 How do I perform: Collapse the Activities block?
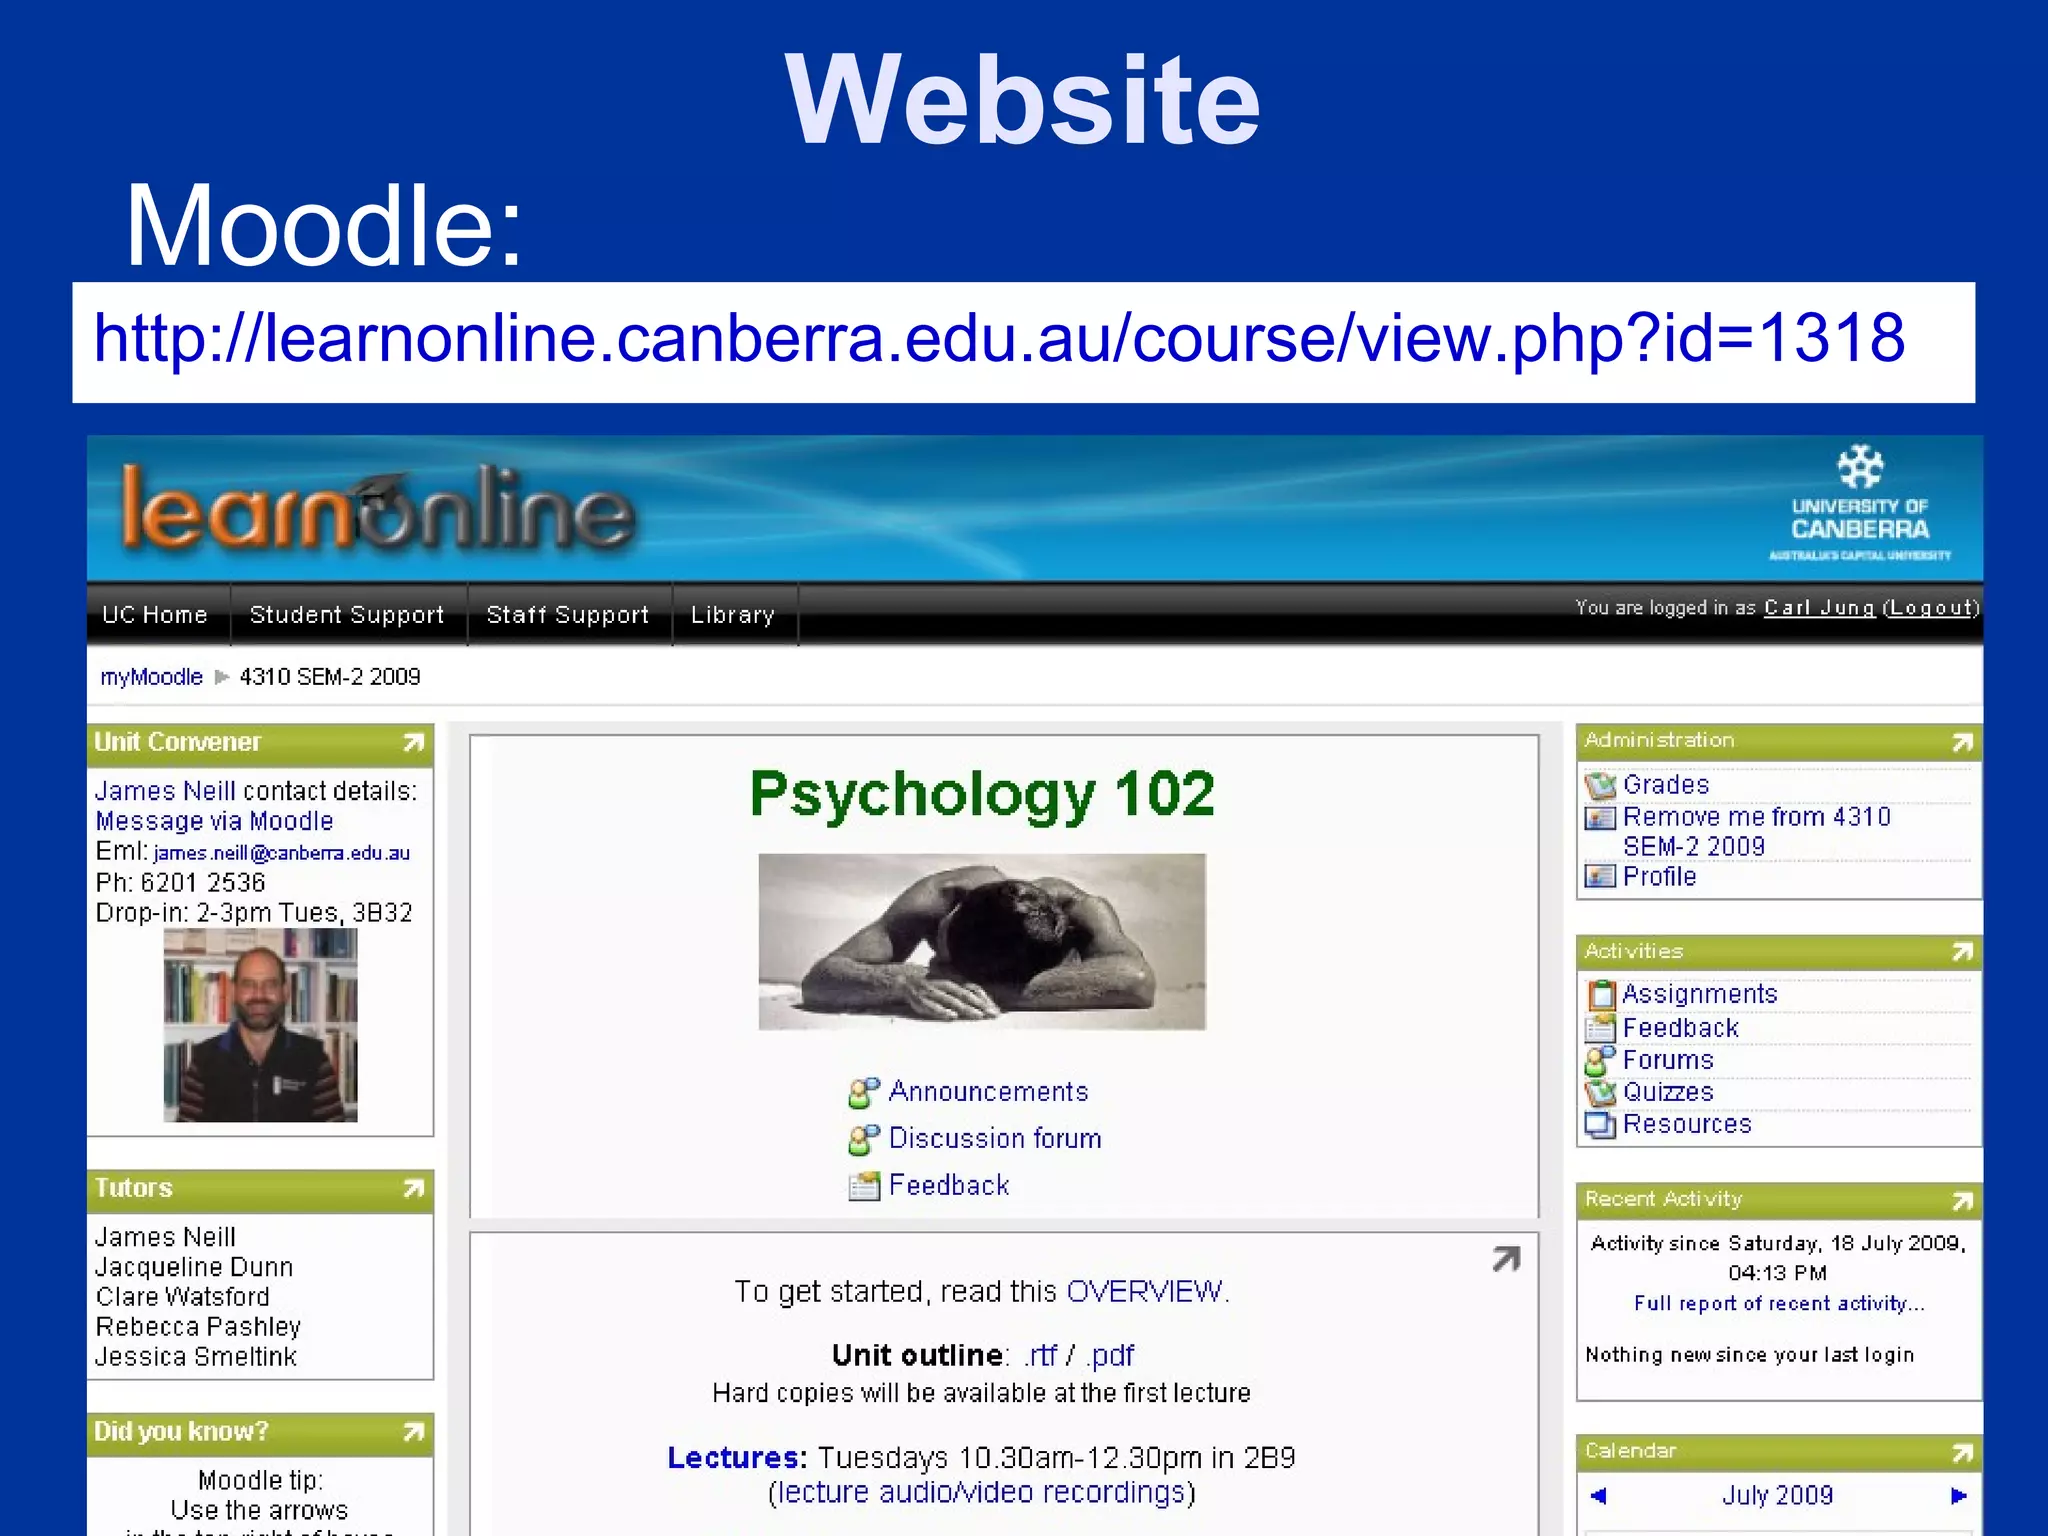click(1963, 952)
